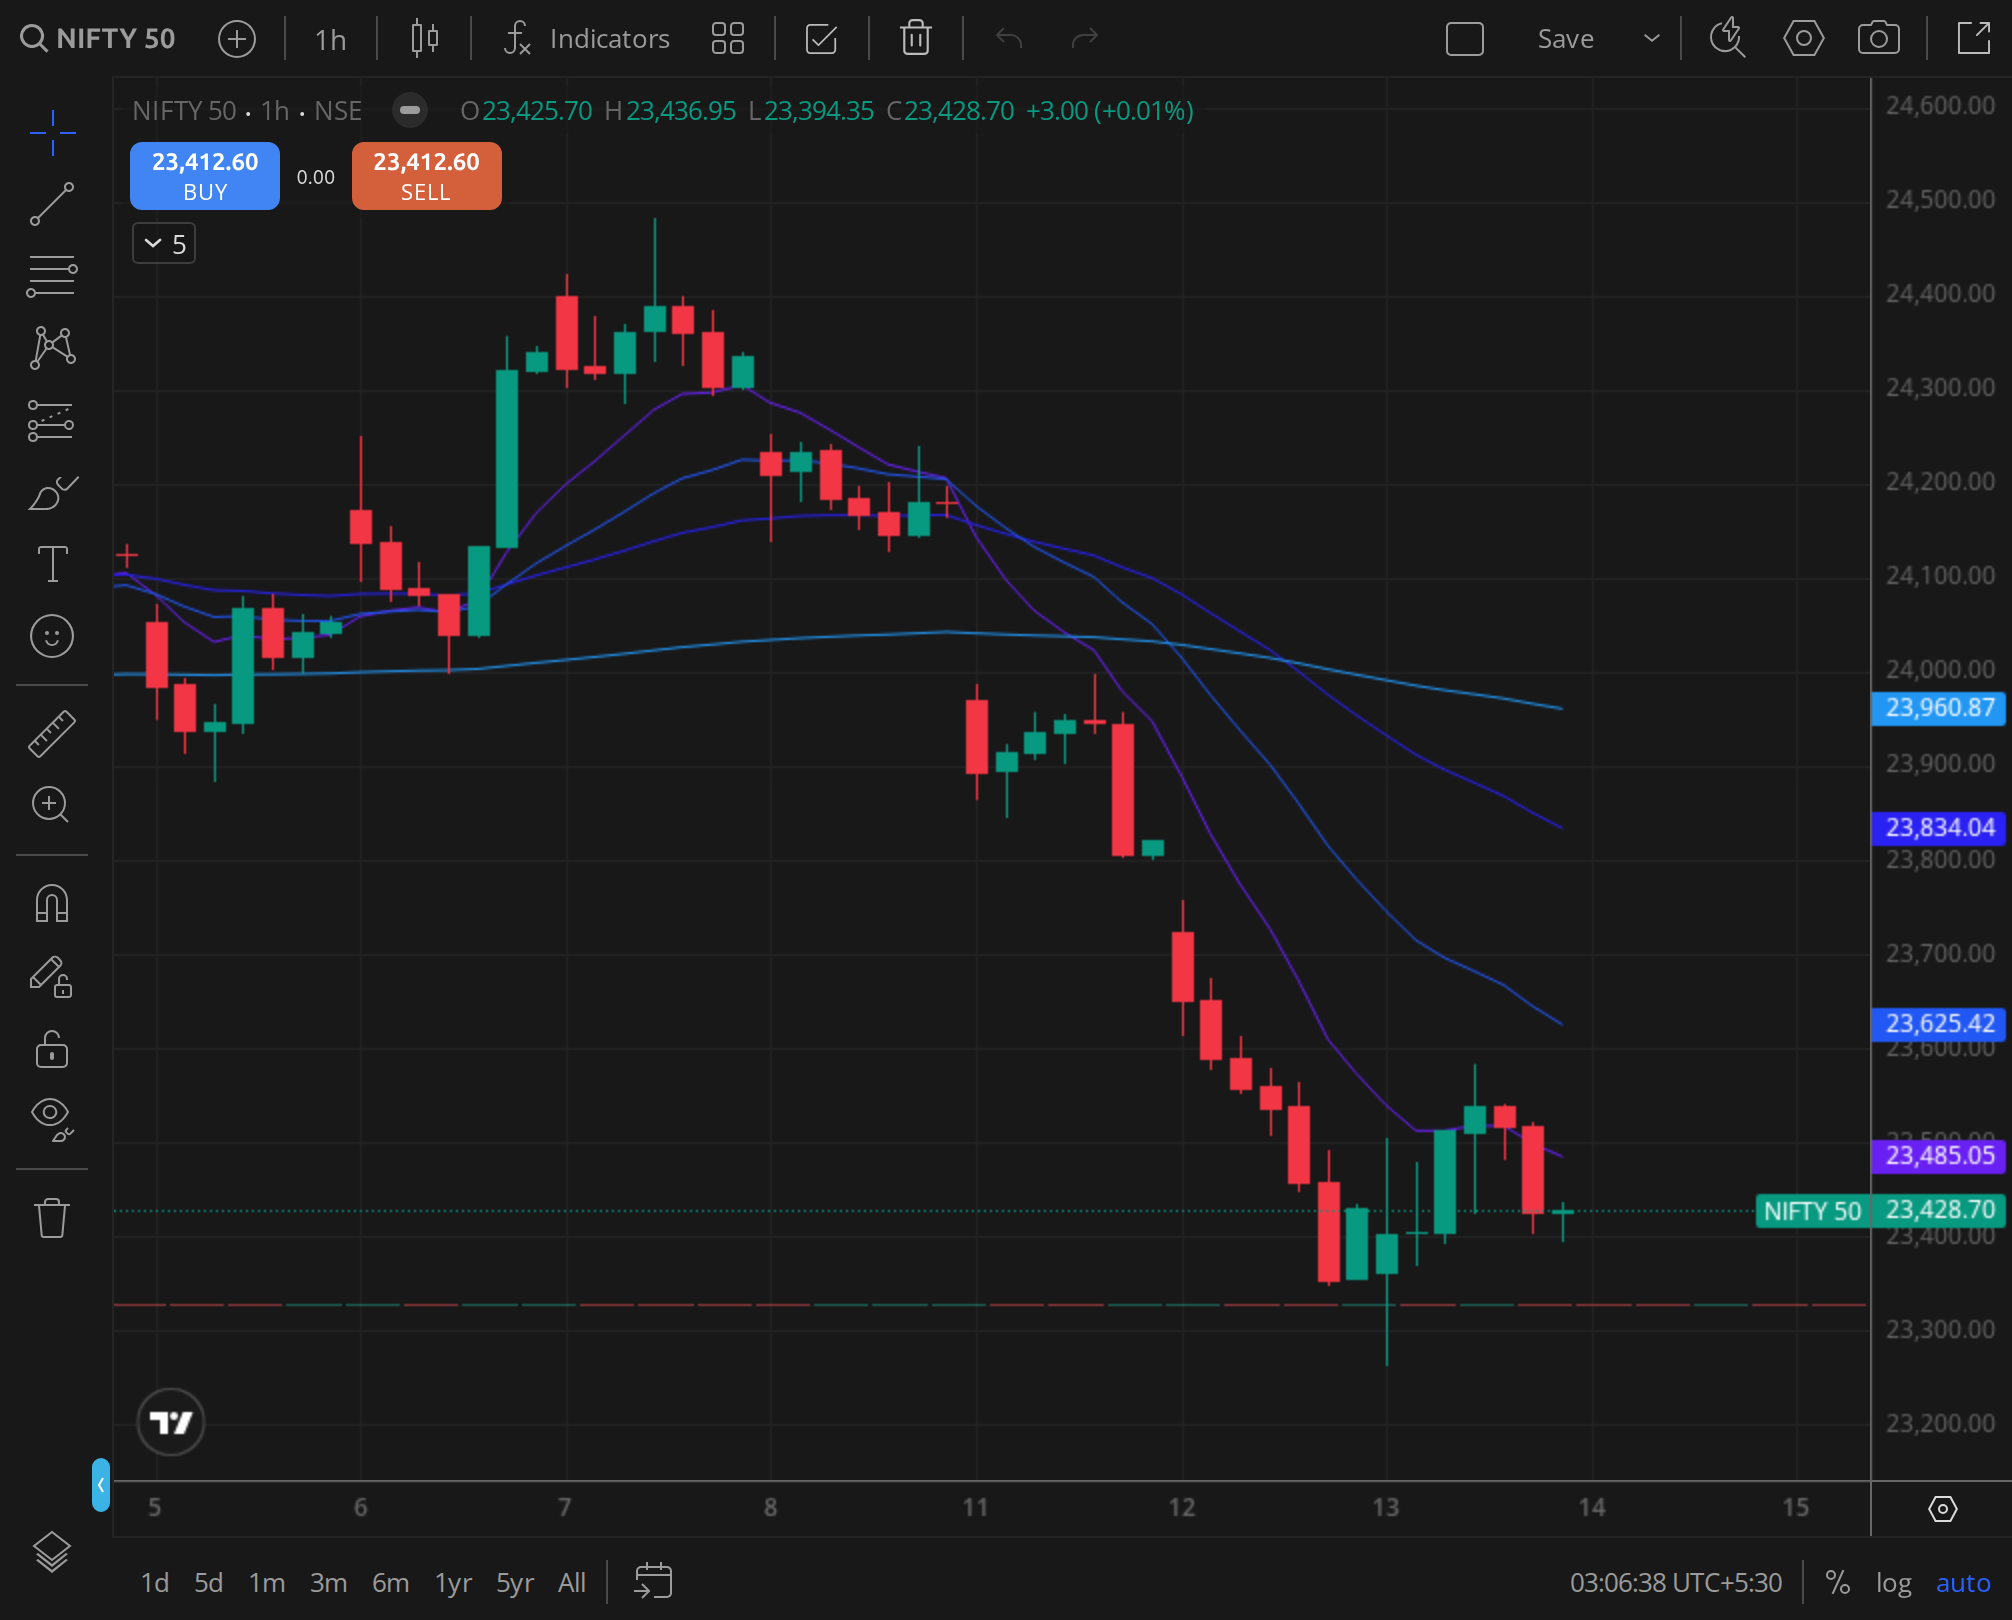Open the quick search lightning icon
Screen dimensions: 2012x1620
[1727, 39]
